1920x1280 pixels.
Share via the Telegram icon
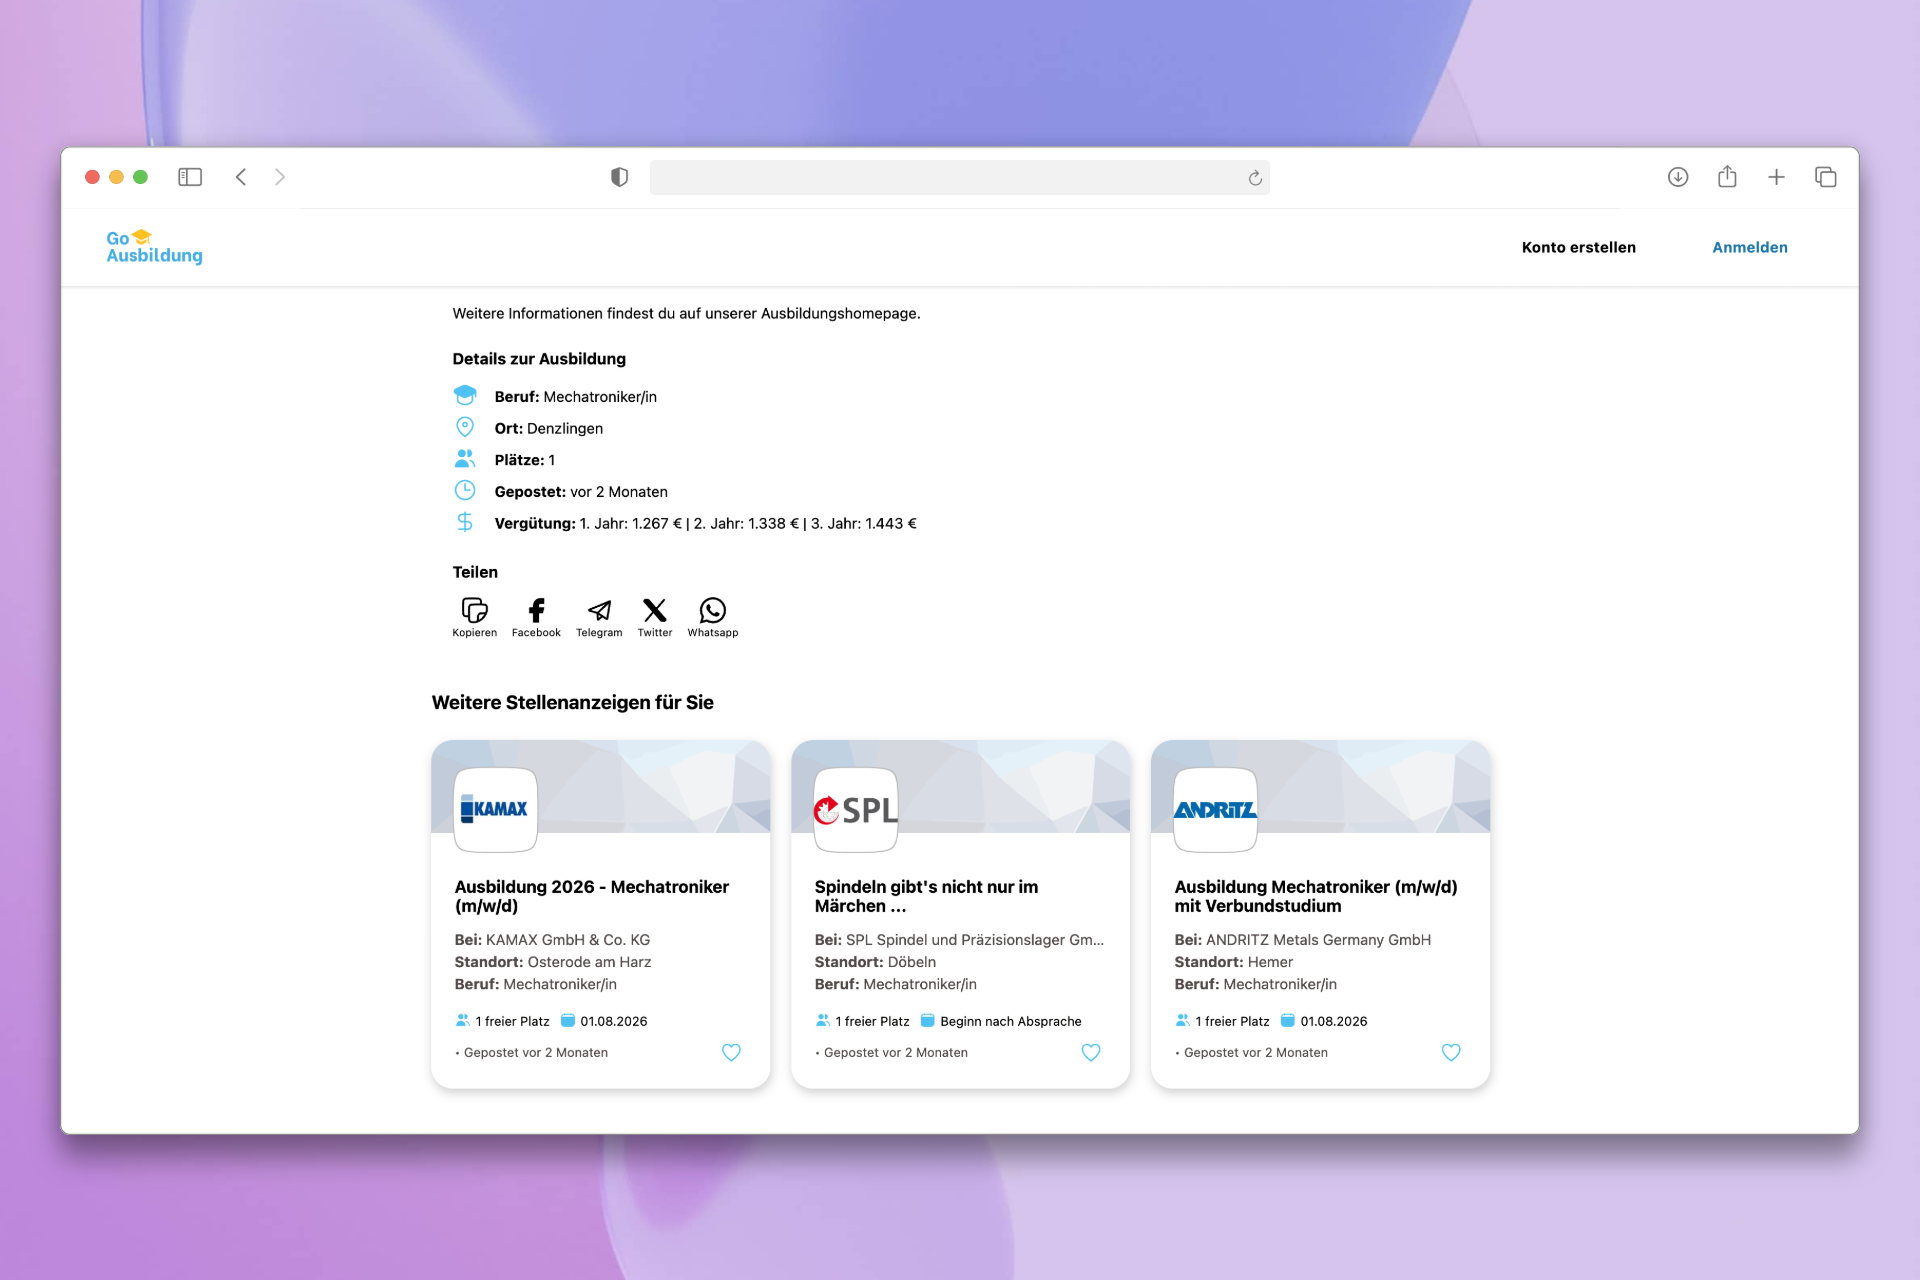599,611
